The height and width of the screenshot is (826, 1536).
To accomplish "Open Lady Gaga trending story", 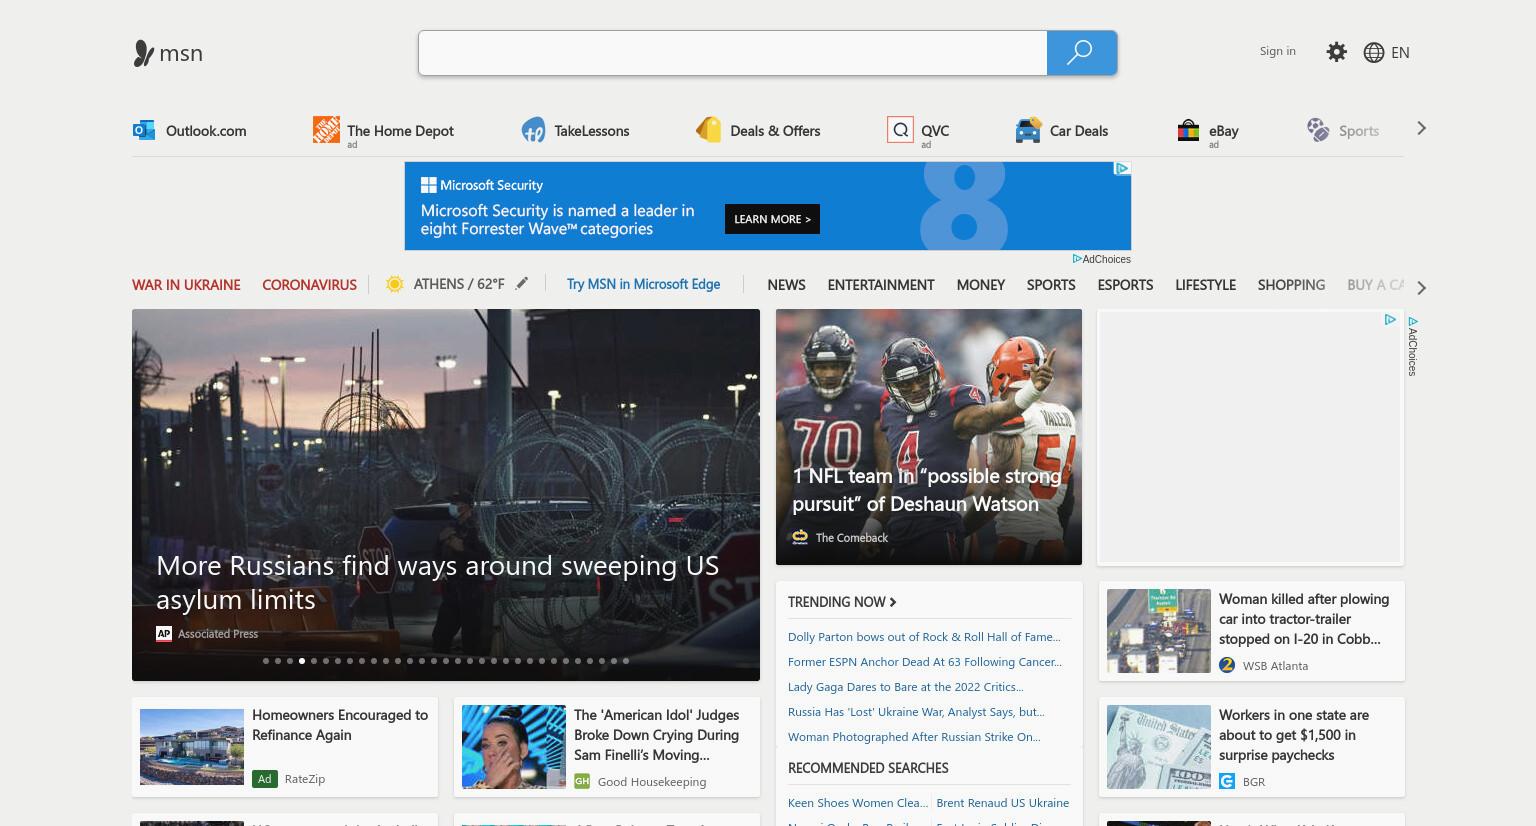I will (906, 687).
